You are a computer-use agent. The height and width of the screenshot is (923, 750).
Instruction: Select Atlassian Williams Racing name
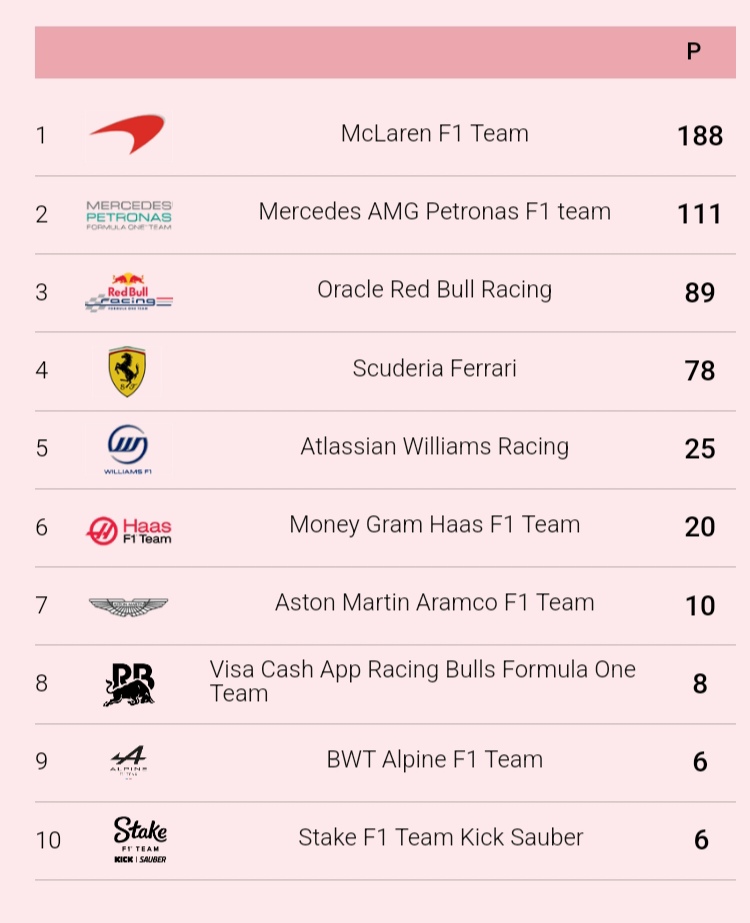click(x=434, y=446)
